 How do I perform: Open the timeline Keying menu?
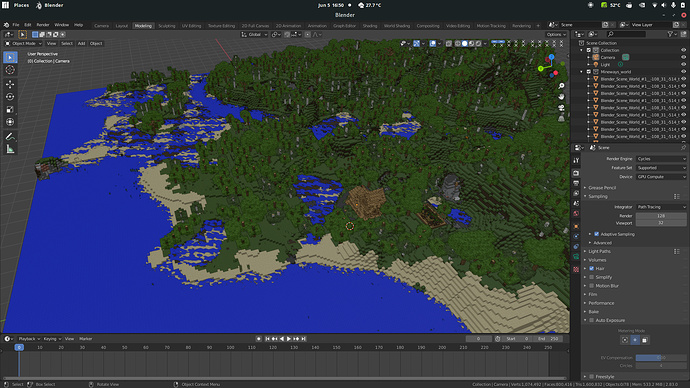(52, 339)
